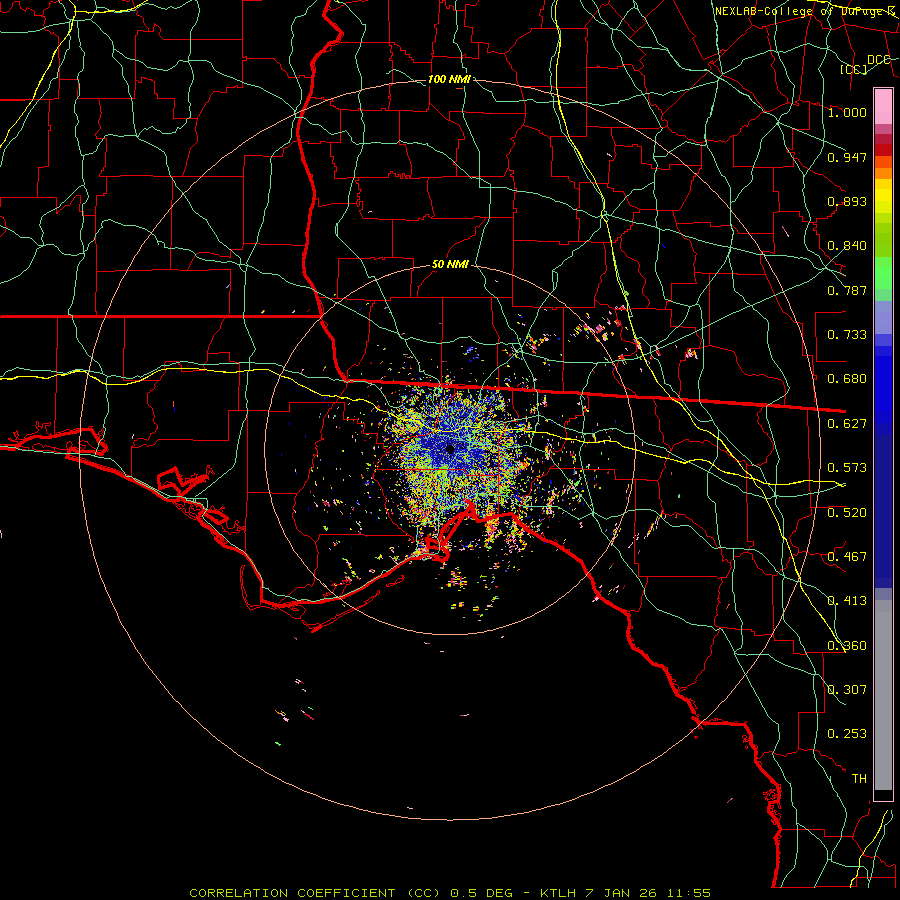Viewport: 900px width, 900px height.
Task: Pick the red segment of the color bar
Action: click(x=883, y=150)
